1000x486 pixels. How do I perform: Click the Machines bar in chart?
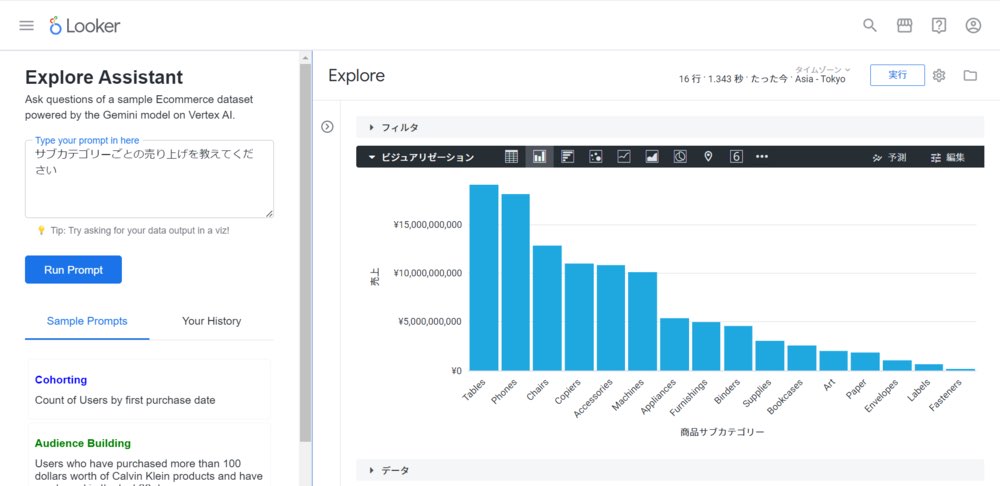click(x=642, y=321)
